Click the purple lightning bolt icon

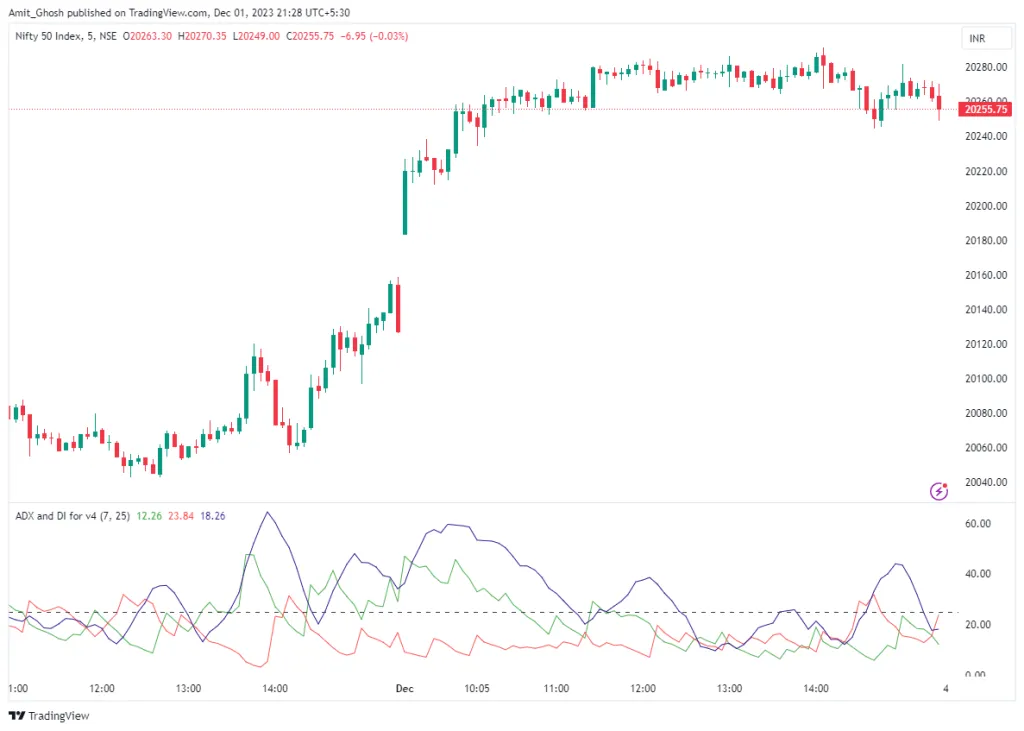[x=939, y=490]
